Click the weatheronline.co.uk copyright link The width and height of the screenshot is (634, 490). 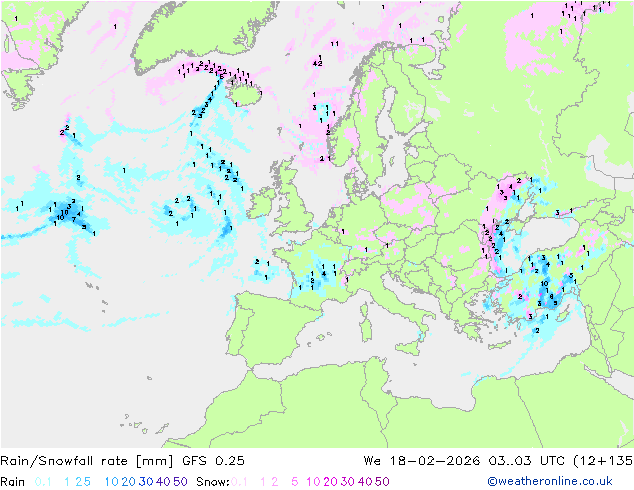coord(550,481)
